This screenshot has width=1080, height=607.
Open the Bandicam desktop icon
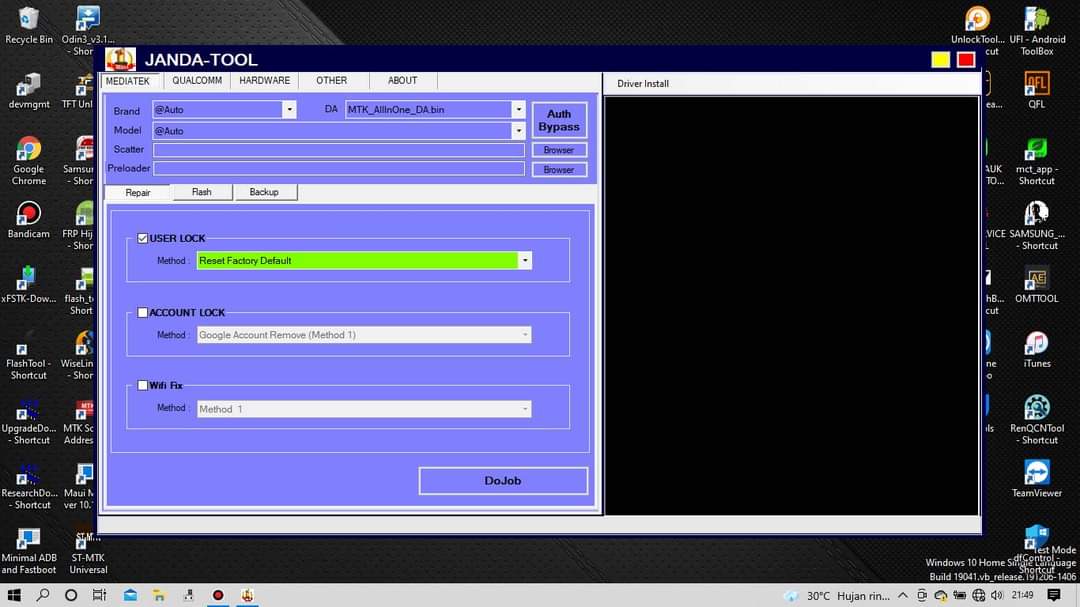[x=28, y=220]
